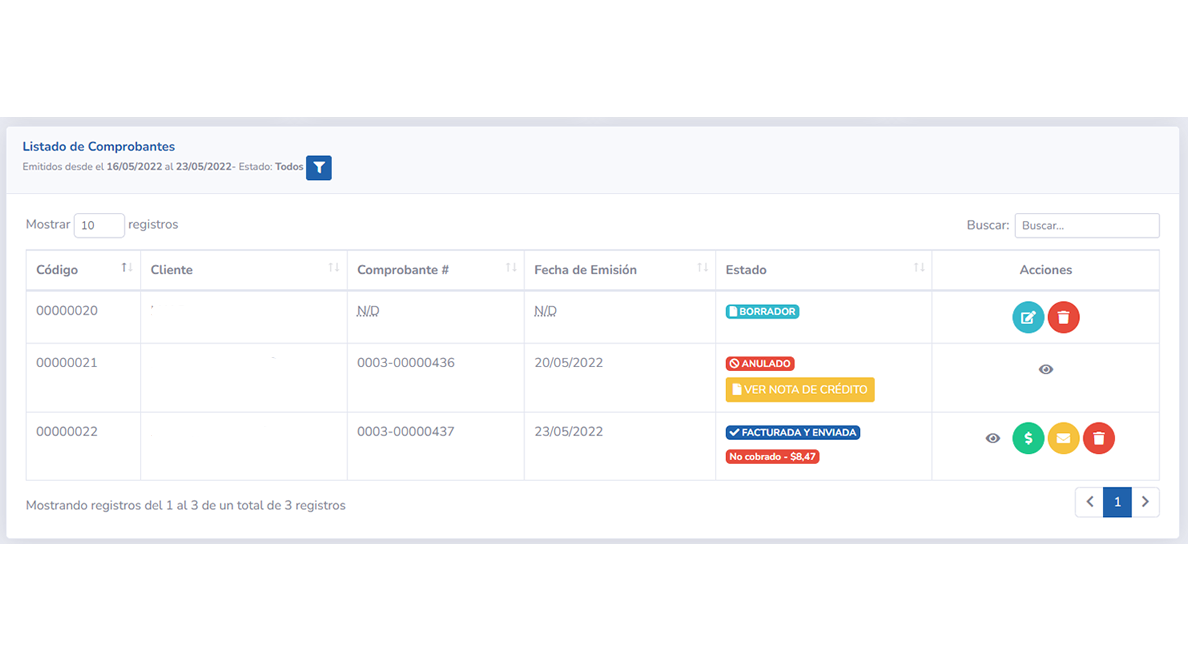Click the Mostrar registros count field

point(99,226)
